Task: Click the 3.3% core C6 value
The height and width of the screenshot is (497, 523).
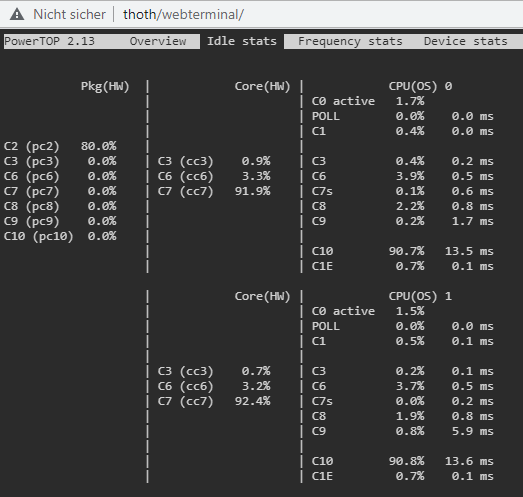Action: tap(256, 176)
